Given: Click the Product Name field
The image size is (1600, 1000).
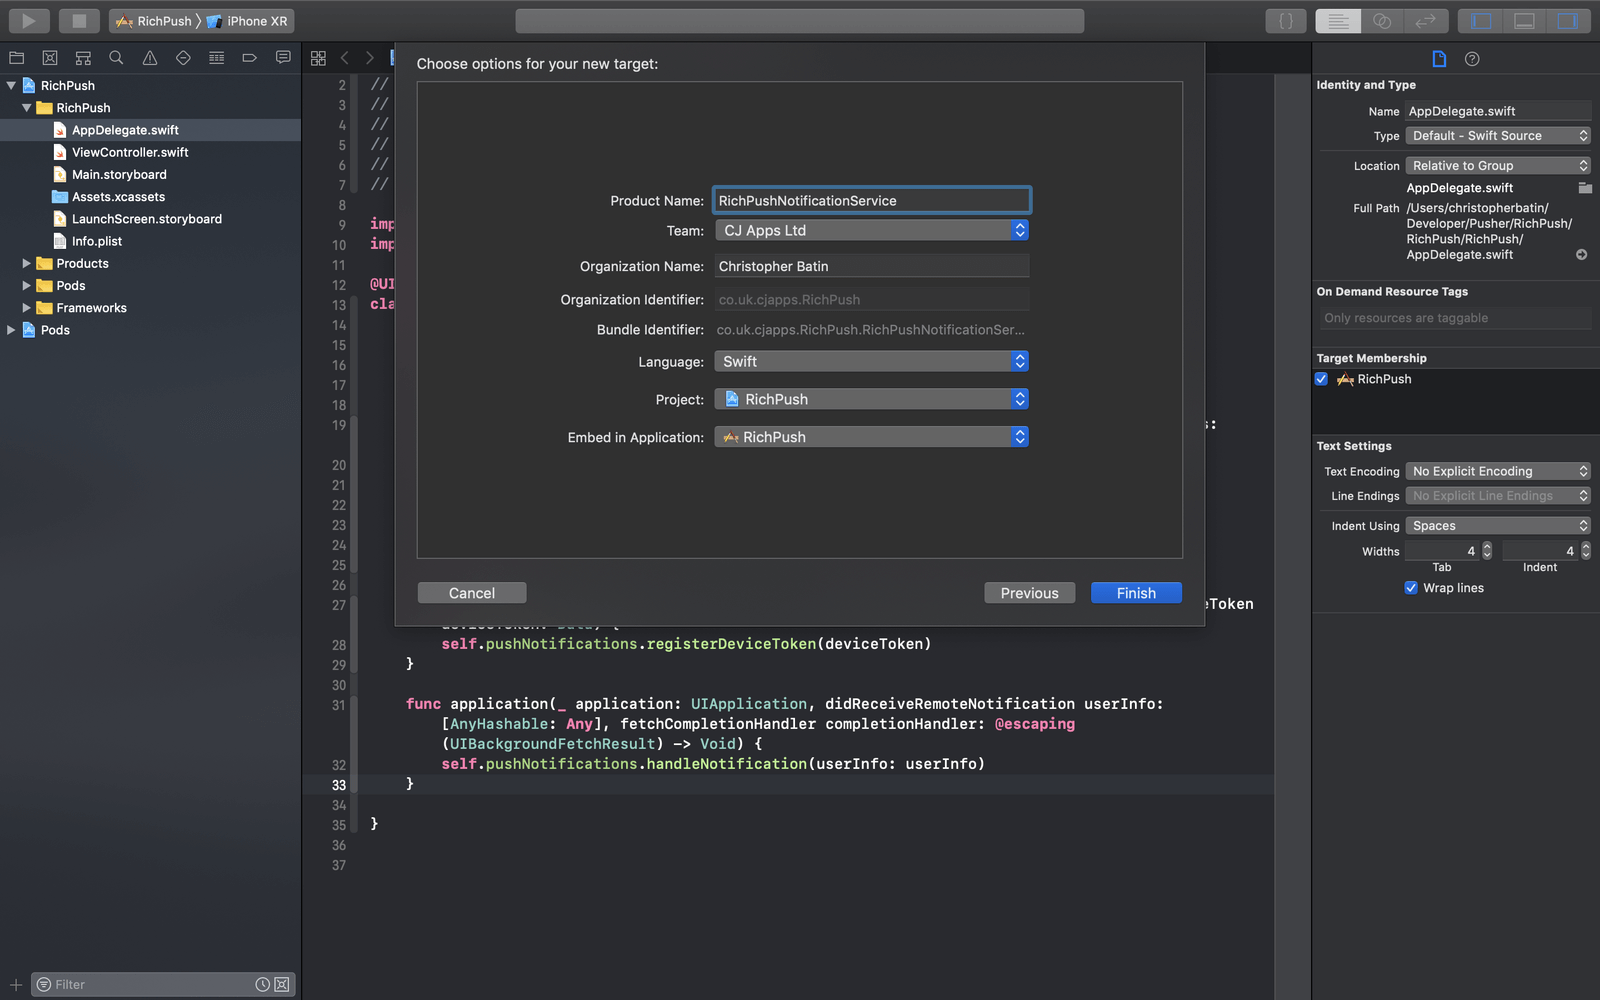Looking at the screenshot, I should coord(871,200).
